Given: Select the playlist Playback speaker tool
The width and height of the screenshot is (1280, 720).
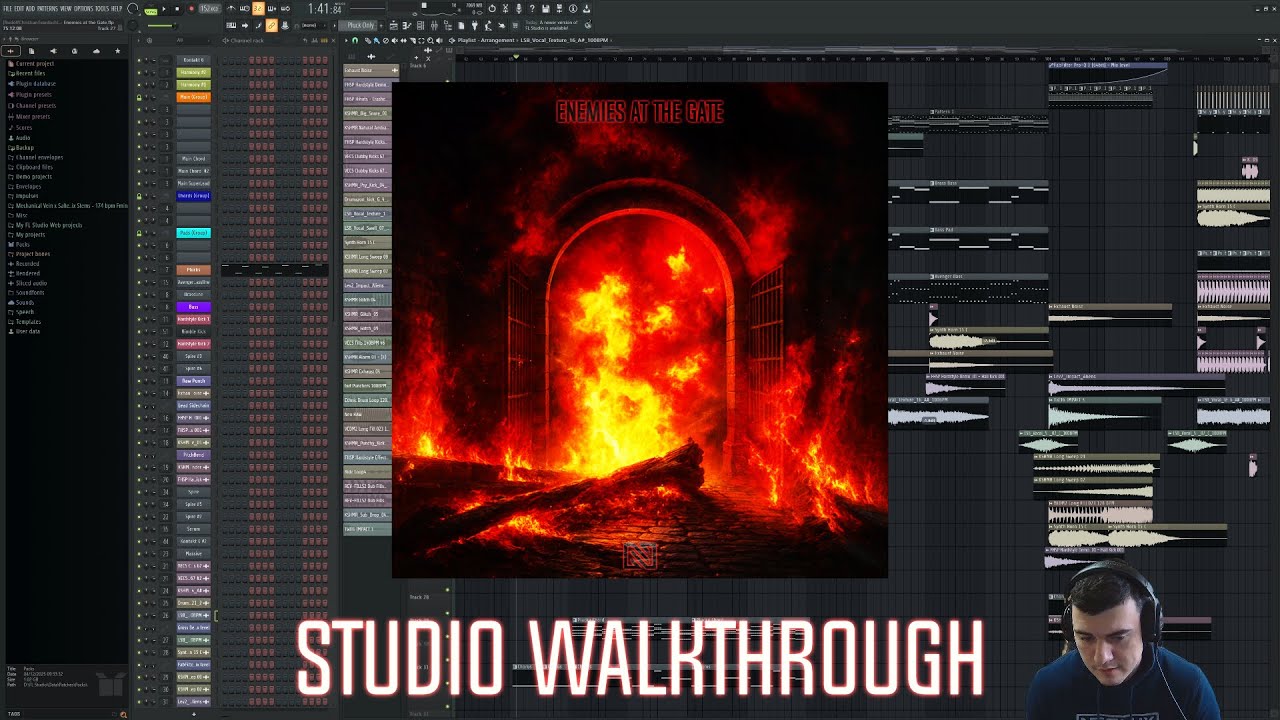Looking at the screenshot, I should tap(439, 40).
